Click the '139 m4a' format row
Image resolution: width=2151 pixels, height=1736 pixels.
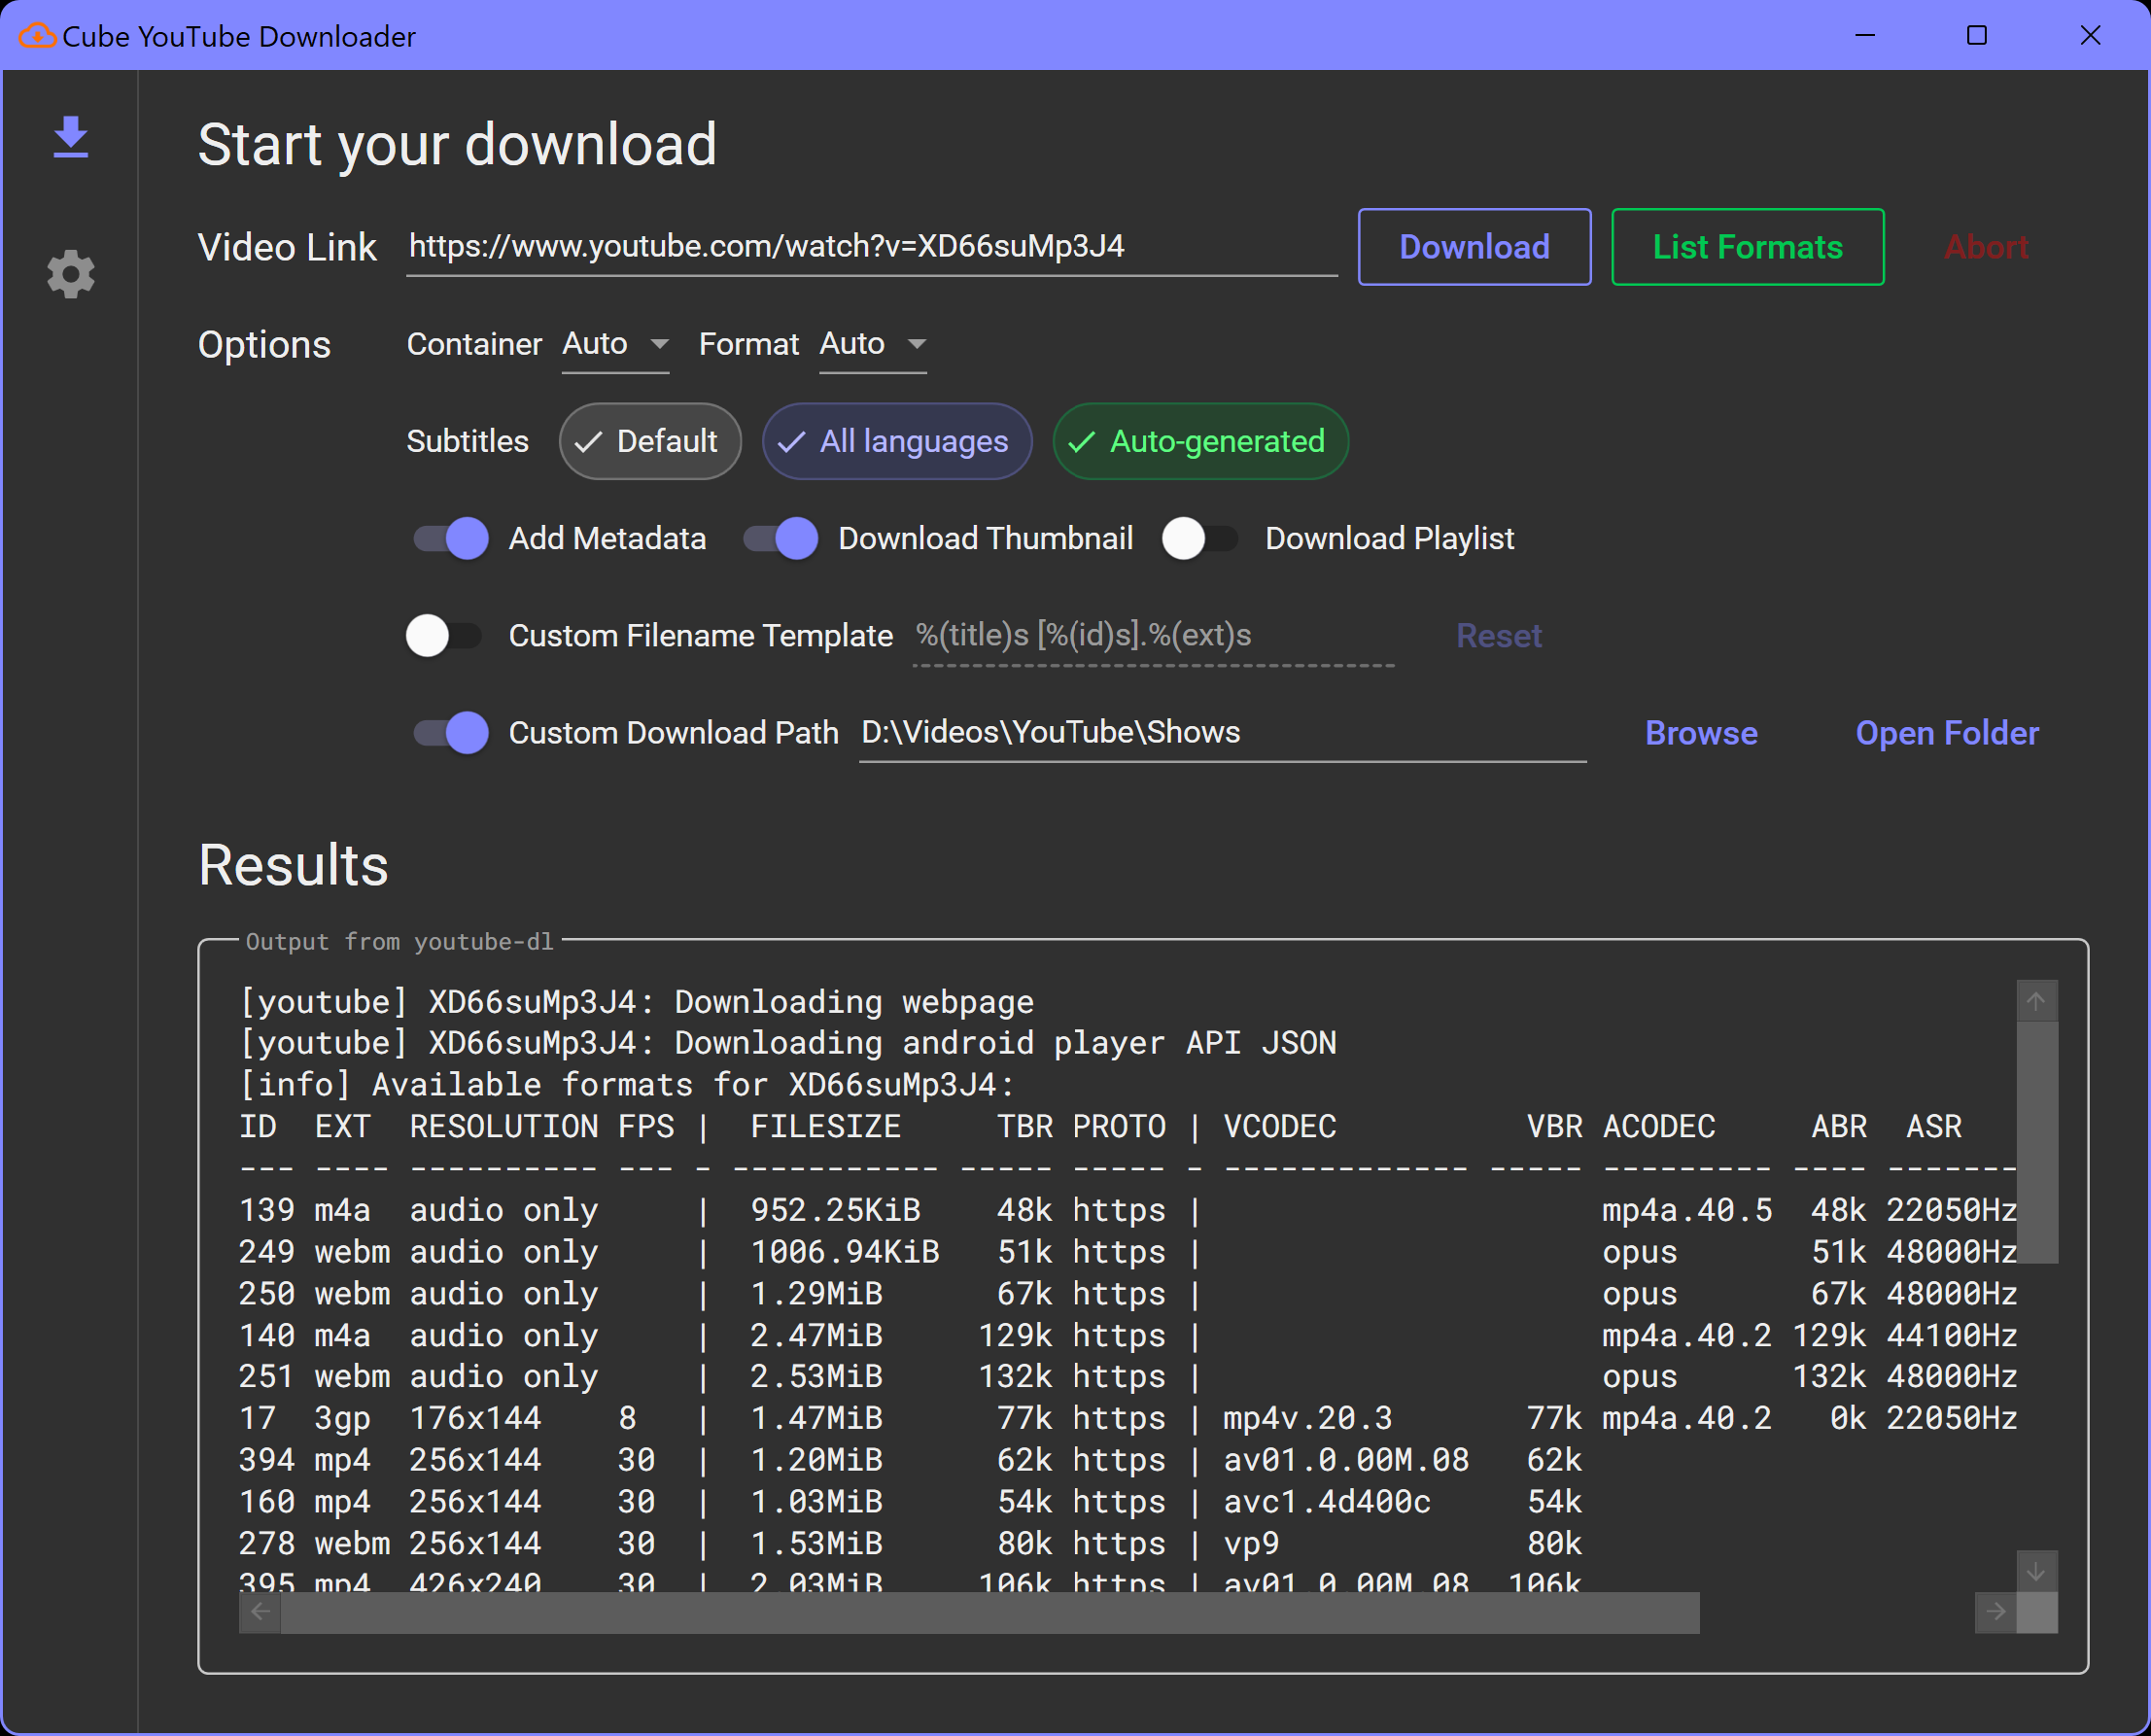point(1127,1210)
